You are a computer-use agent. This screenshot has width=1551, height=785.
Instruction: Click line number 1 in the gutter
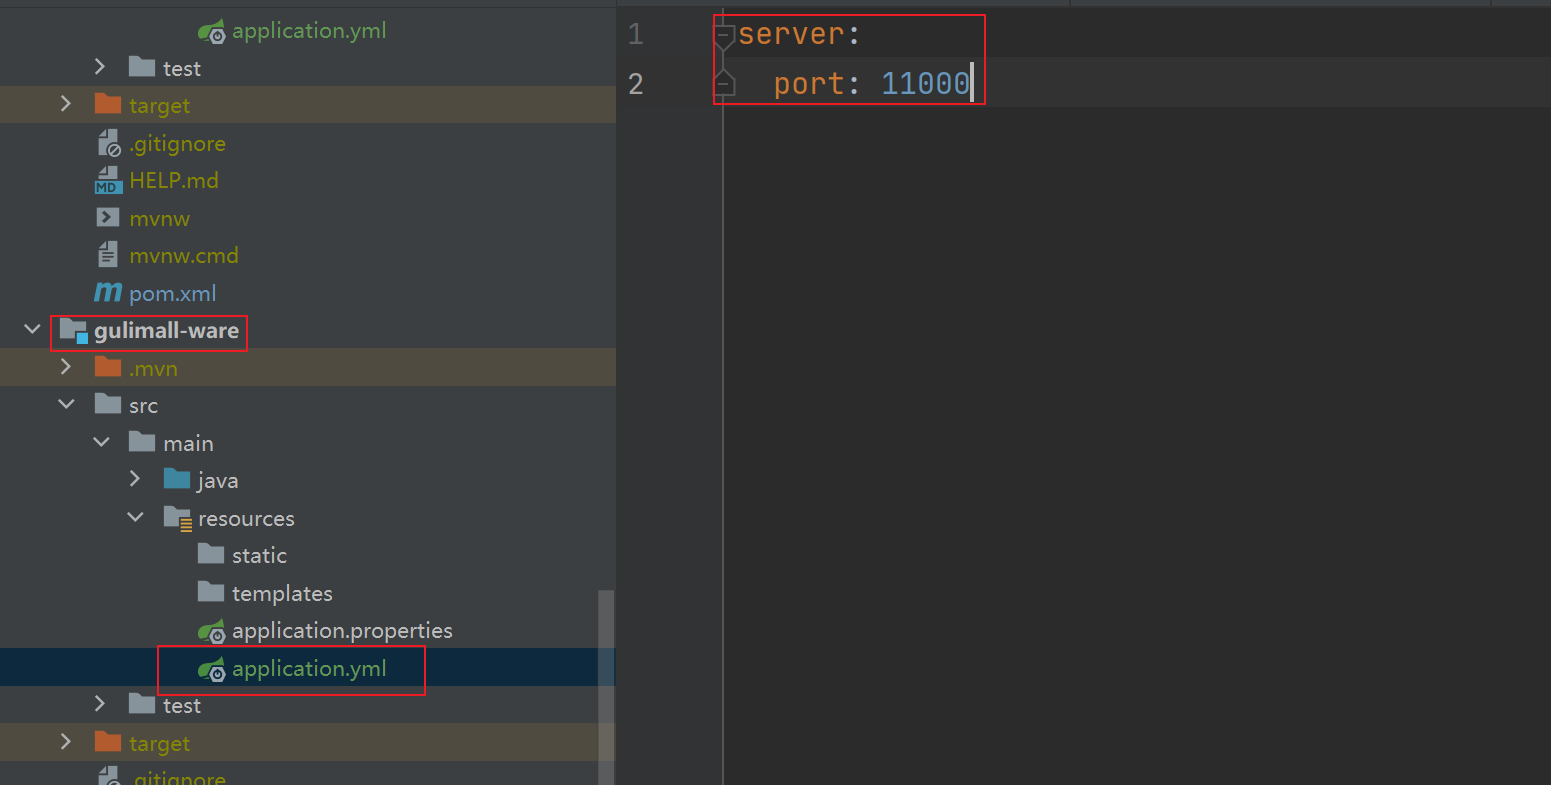point(636,35)
